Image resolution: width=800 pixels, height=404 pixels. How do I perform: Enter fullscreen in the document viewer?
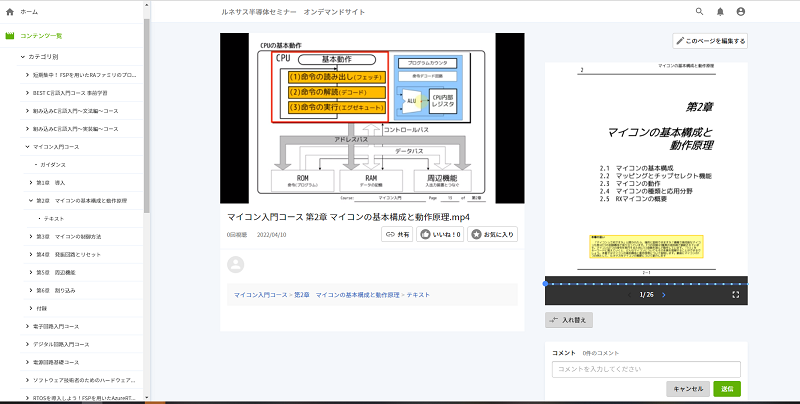(x=736, y=295)
